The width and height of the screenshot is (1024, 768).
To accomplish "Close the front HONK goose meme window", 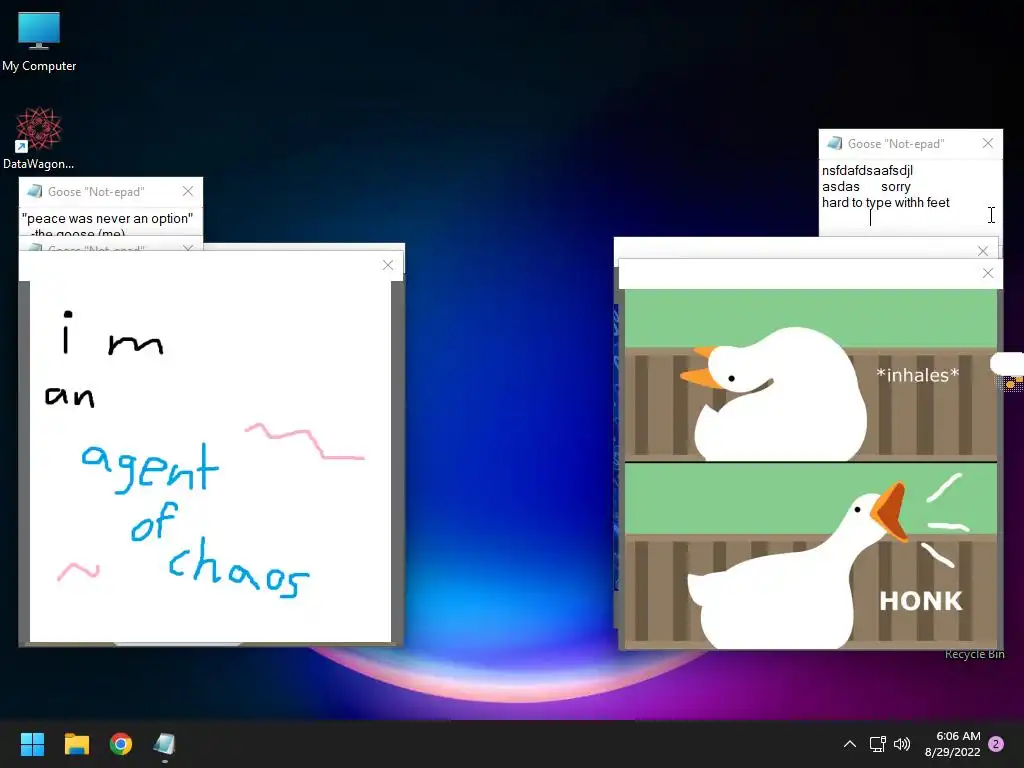I will [987, 273].
